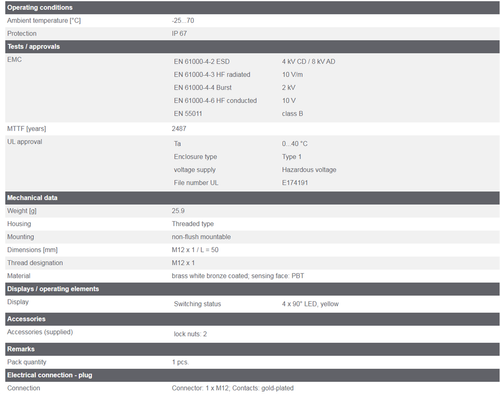The width and height of the screenshot is (500, 394).
Task: Select the Mounting row label
Action: (20, 237)
